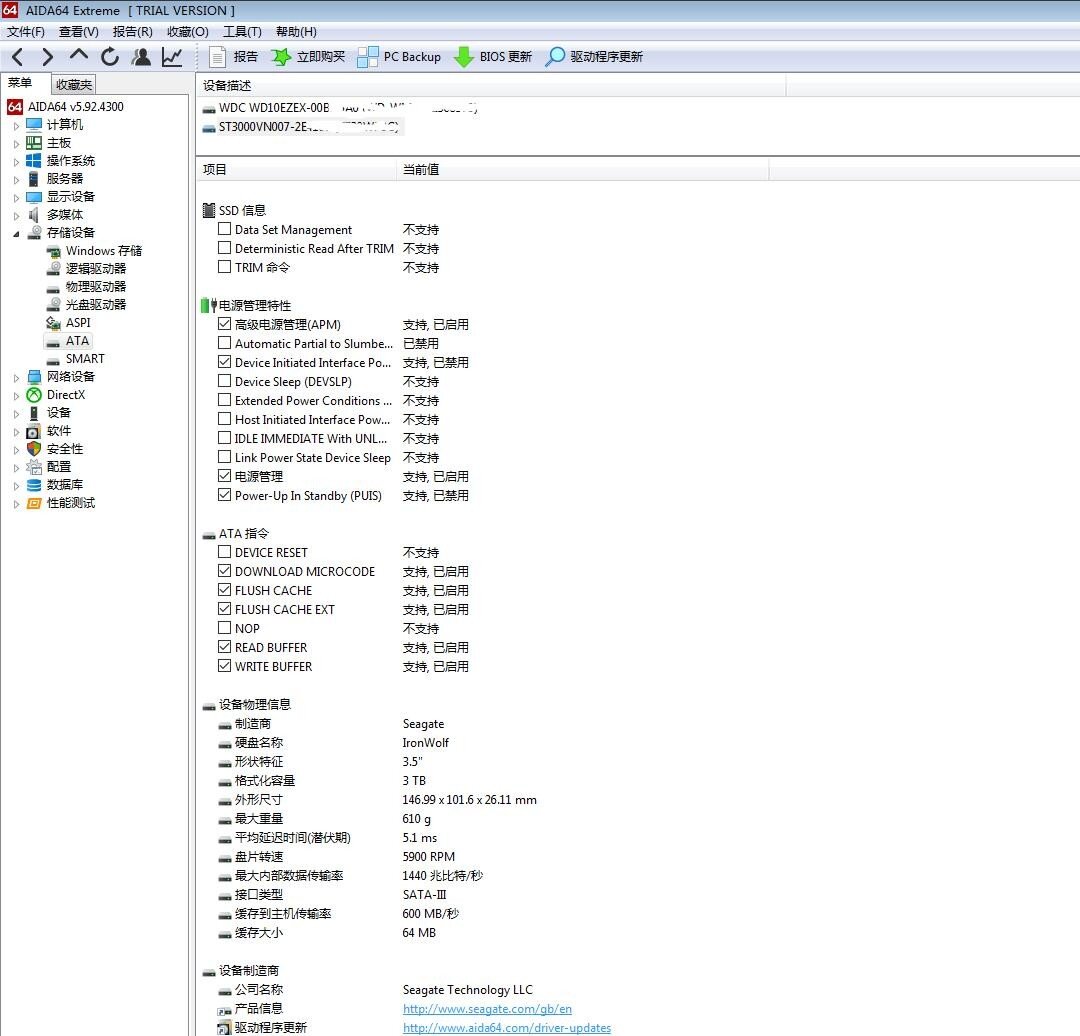The height and width of the screenshot is (1036, 1080).
Task: Launch BIOS 更新 updater
Action: click(x=493, y=56)
